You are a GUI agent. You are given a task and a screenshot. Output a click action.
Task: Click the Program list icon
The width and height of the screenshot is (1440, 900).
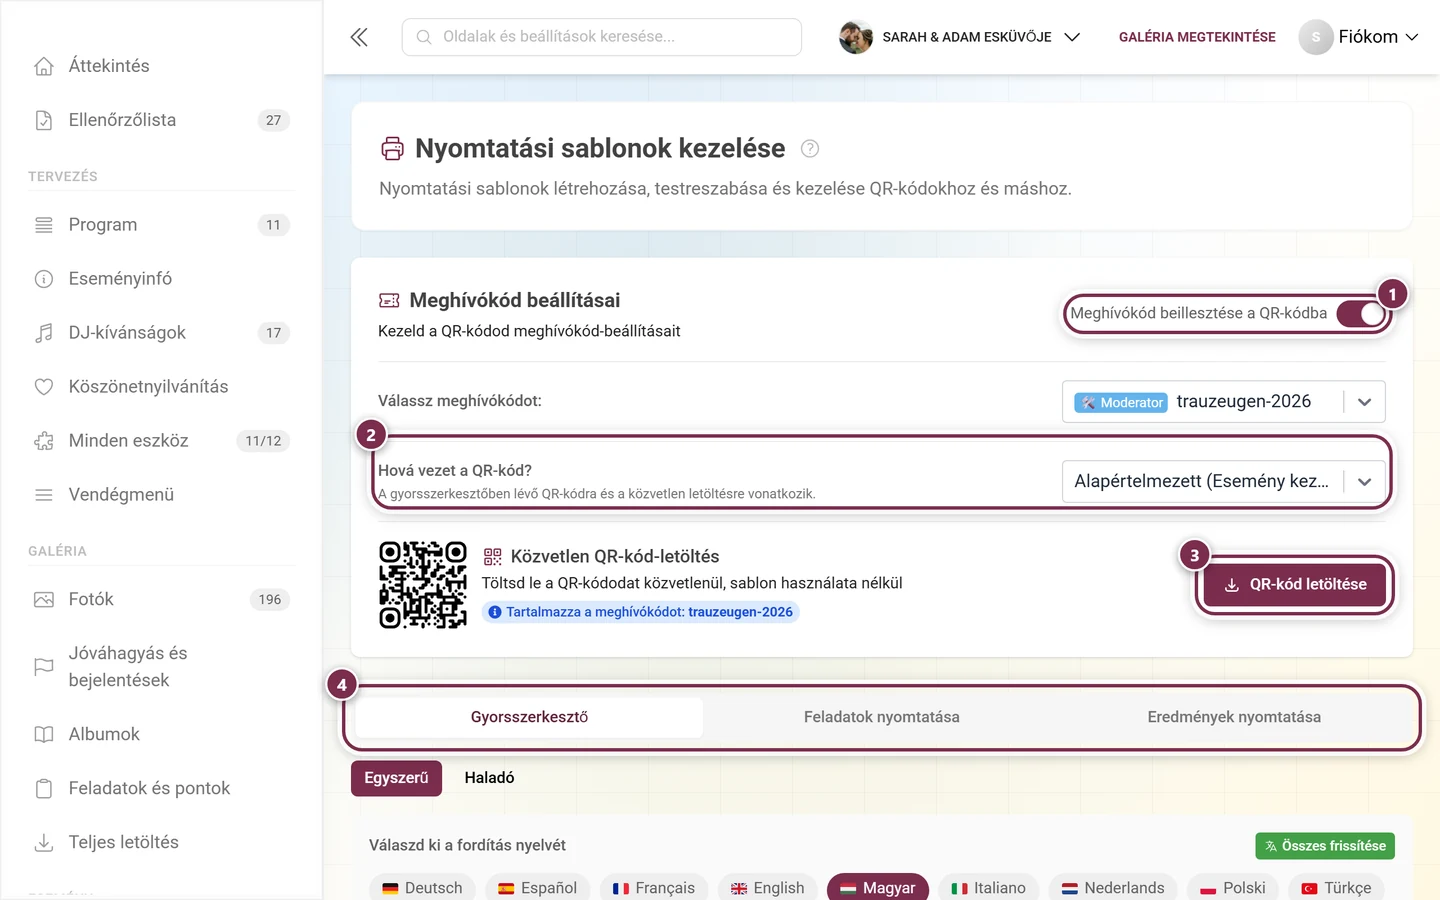44,225
